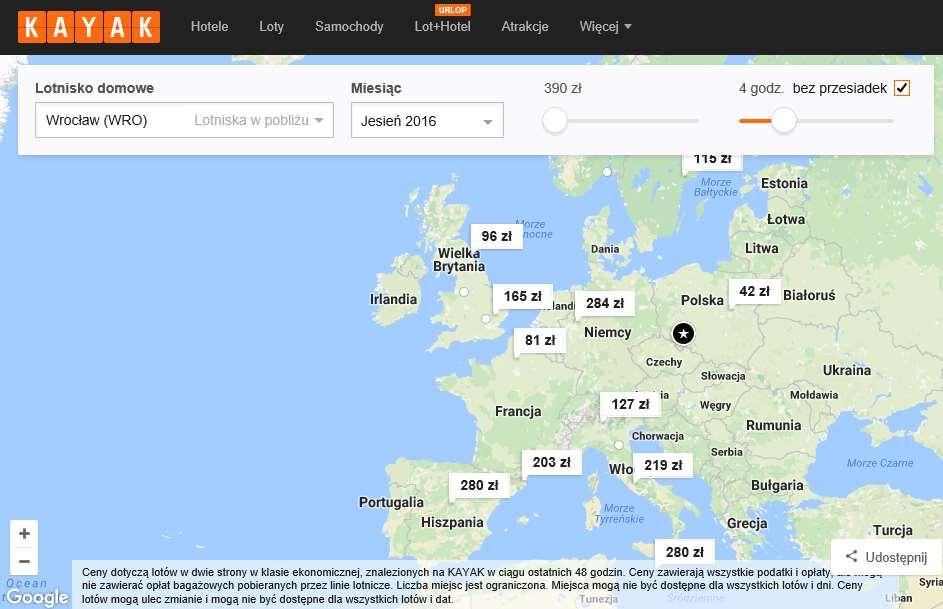943x609 pixels.
Task: Click the white dot marker in Sweden
Action: [607, 172]
